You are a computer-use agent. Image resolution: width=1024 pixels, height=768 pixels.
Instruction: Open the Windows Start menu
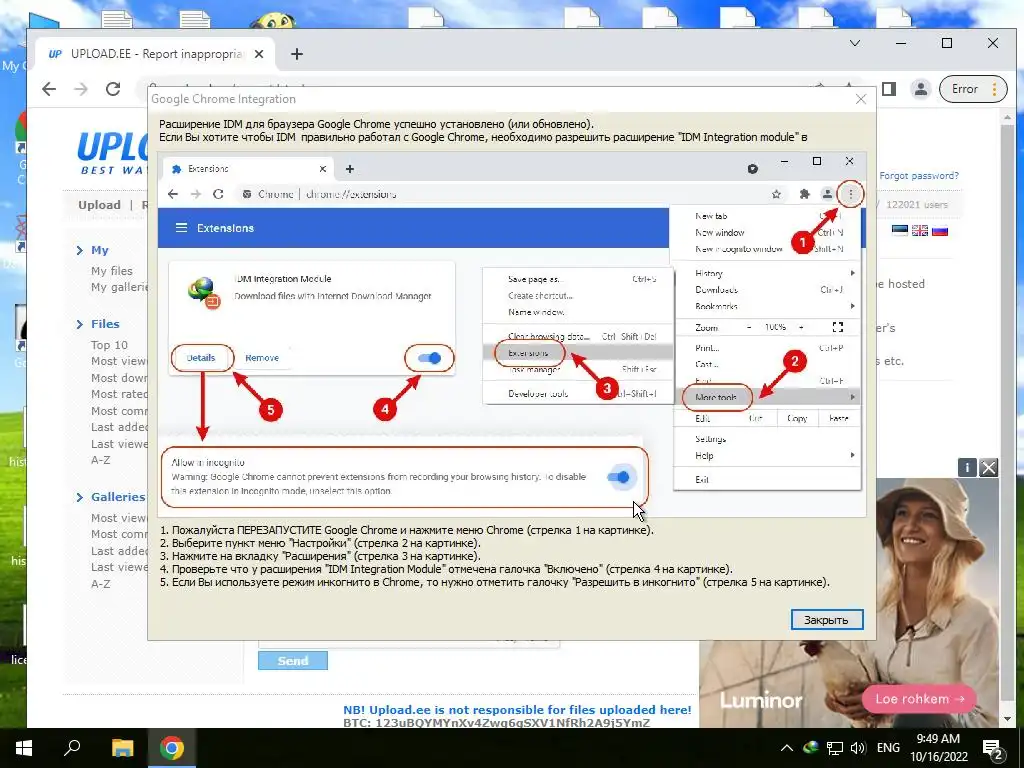tap(24, 748)
